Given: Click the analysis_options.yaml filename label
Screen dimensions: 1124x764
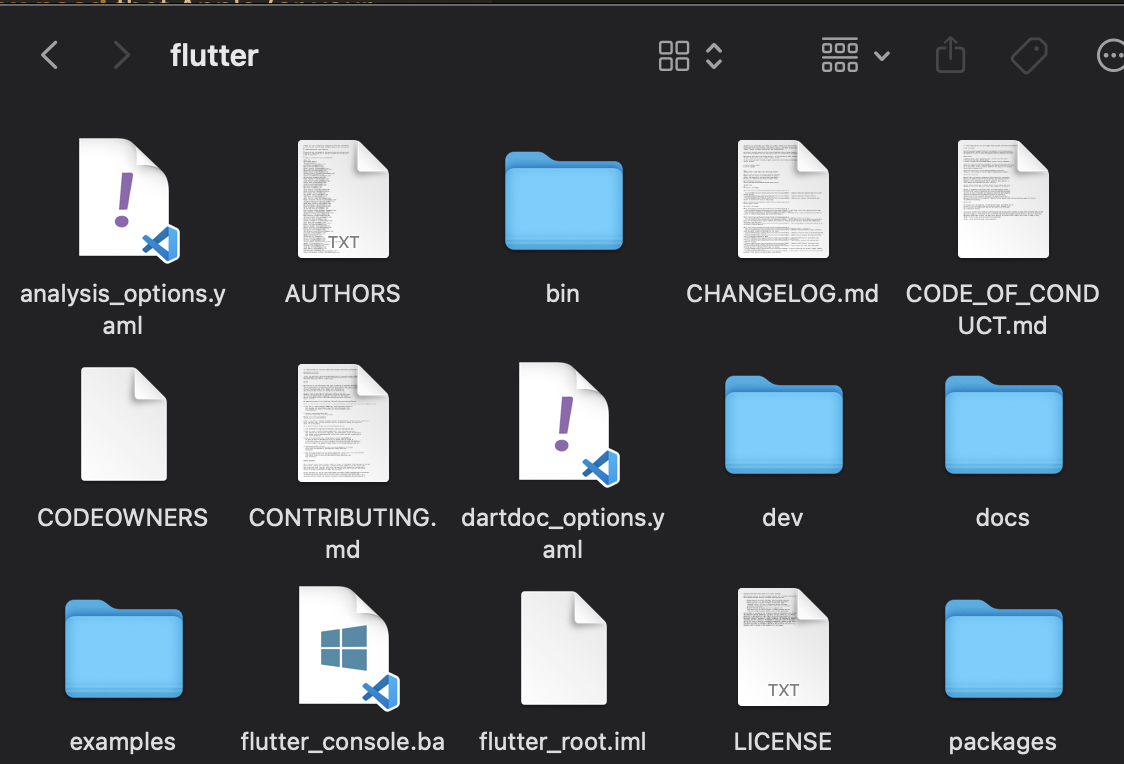Looking at the screenshot, I should click(123, 310).
